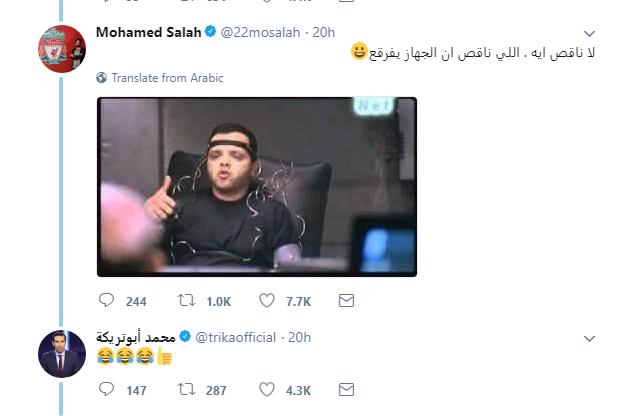Reply to Mohamed Salah's tweet
Viewport: 634px width, 416px height.
[106, 299]
